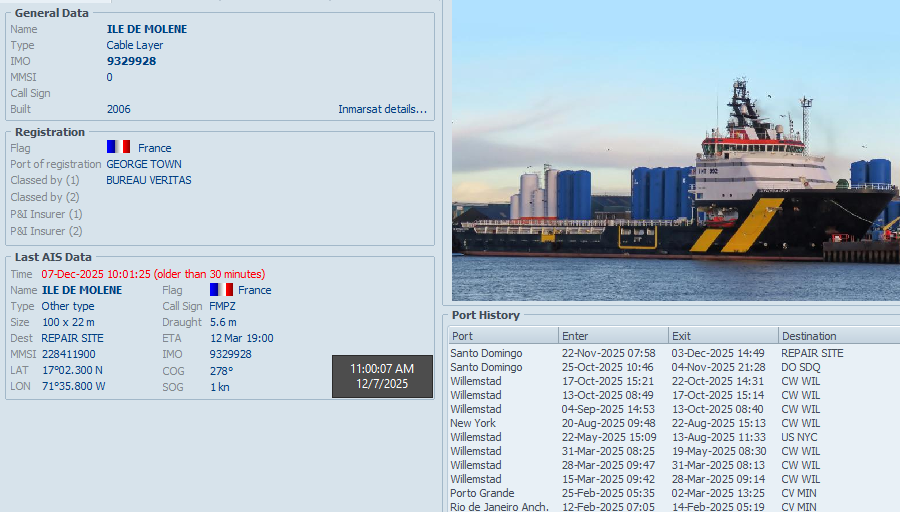Select the Willemstad row entered 13-Oct-2025
Viewport: 900px width, 512px height.
tap(674, 395)
